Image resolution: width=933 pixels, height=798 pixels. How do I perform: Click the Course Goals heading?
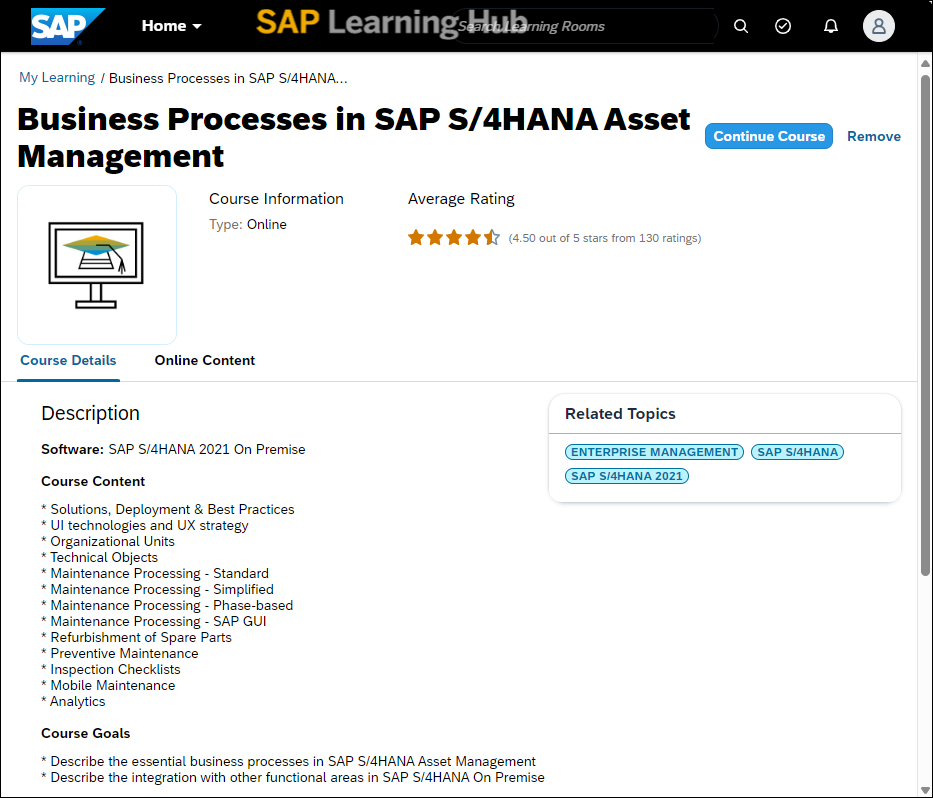pos(86,733)
